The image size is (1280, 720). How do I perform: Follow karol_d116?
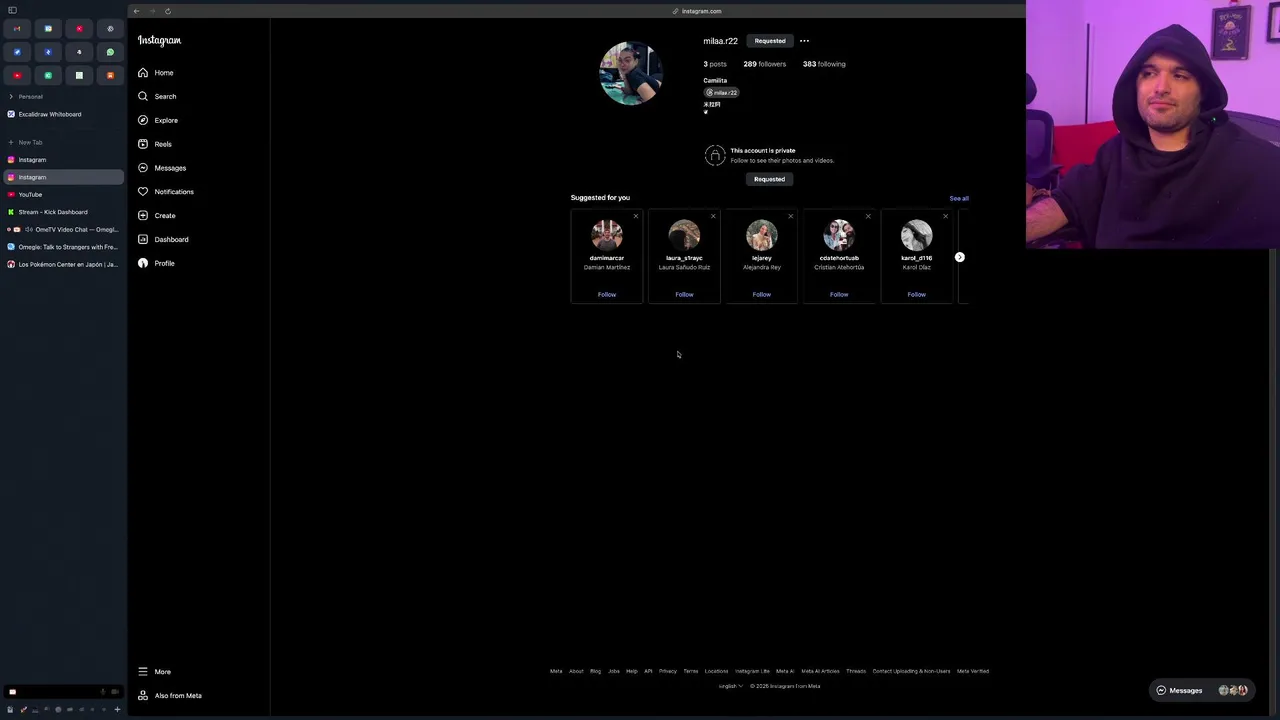917,295
